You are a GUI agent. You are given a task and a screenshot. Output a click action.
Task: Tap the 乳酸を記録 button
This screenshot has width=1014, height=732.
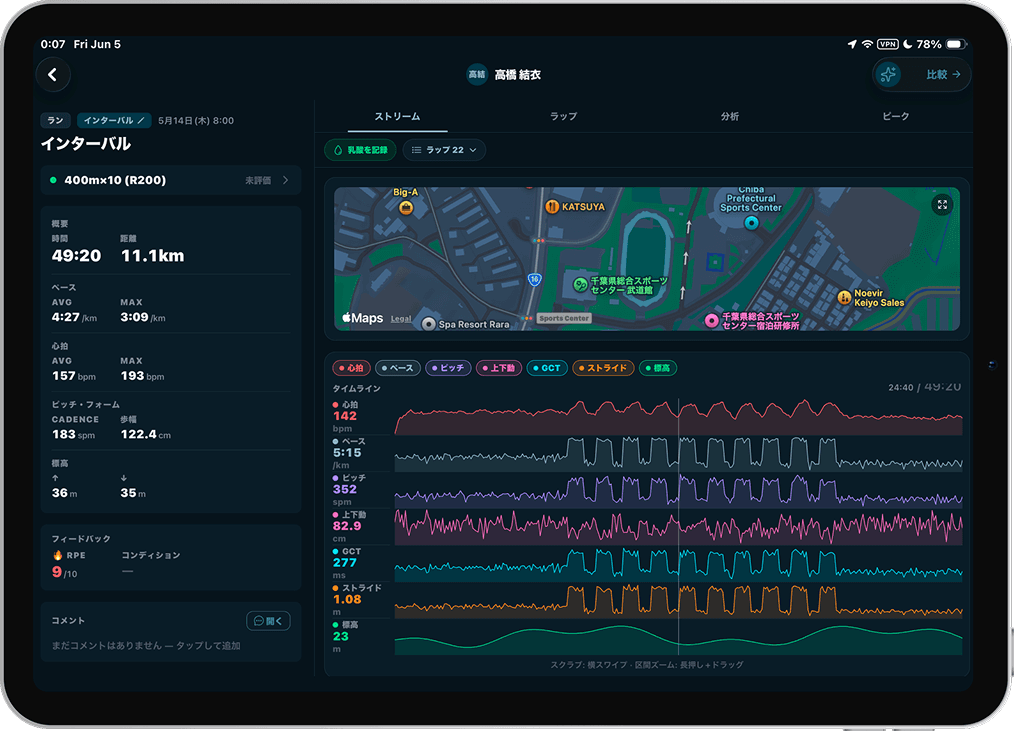[x=360, y=150]
